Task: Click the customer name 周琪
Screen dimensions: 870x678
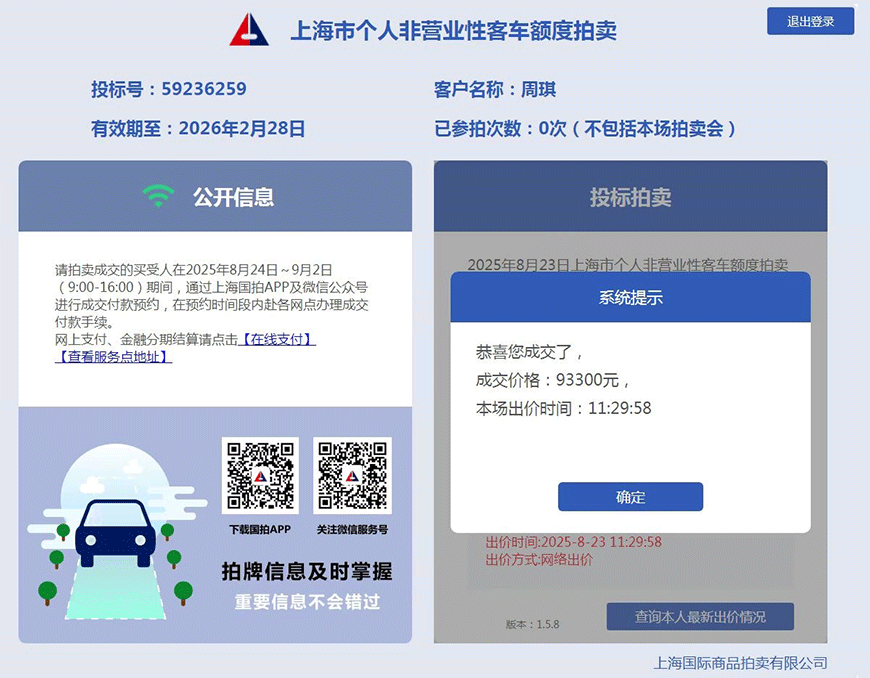Action: coord(538,89)
